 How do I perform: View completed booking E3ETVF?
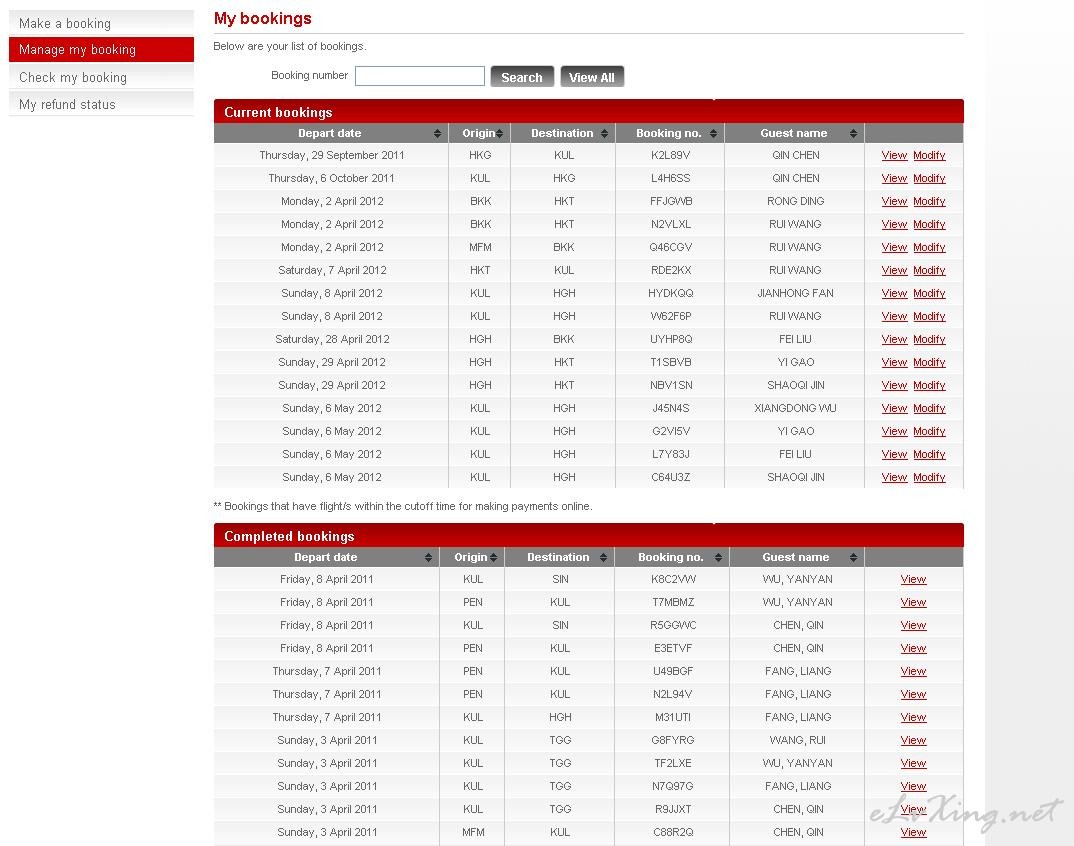point(913,648)
